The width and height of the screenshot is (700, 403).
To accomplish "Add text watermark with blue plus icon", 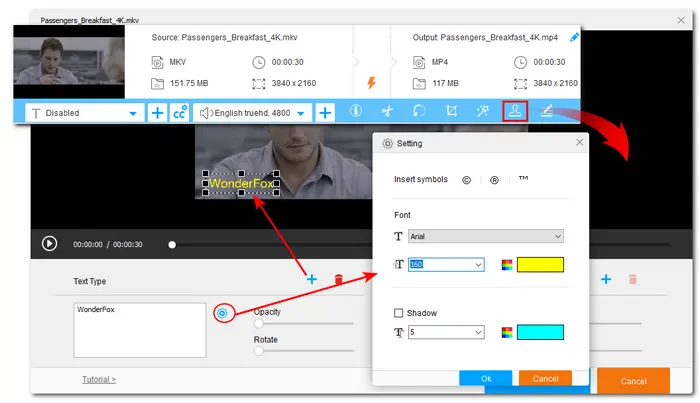I will pos(312,280).
